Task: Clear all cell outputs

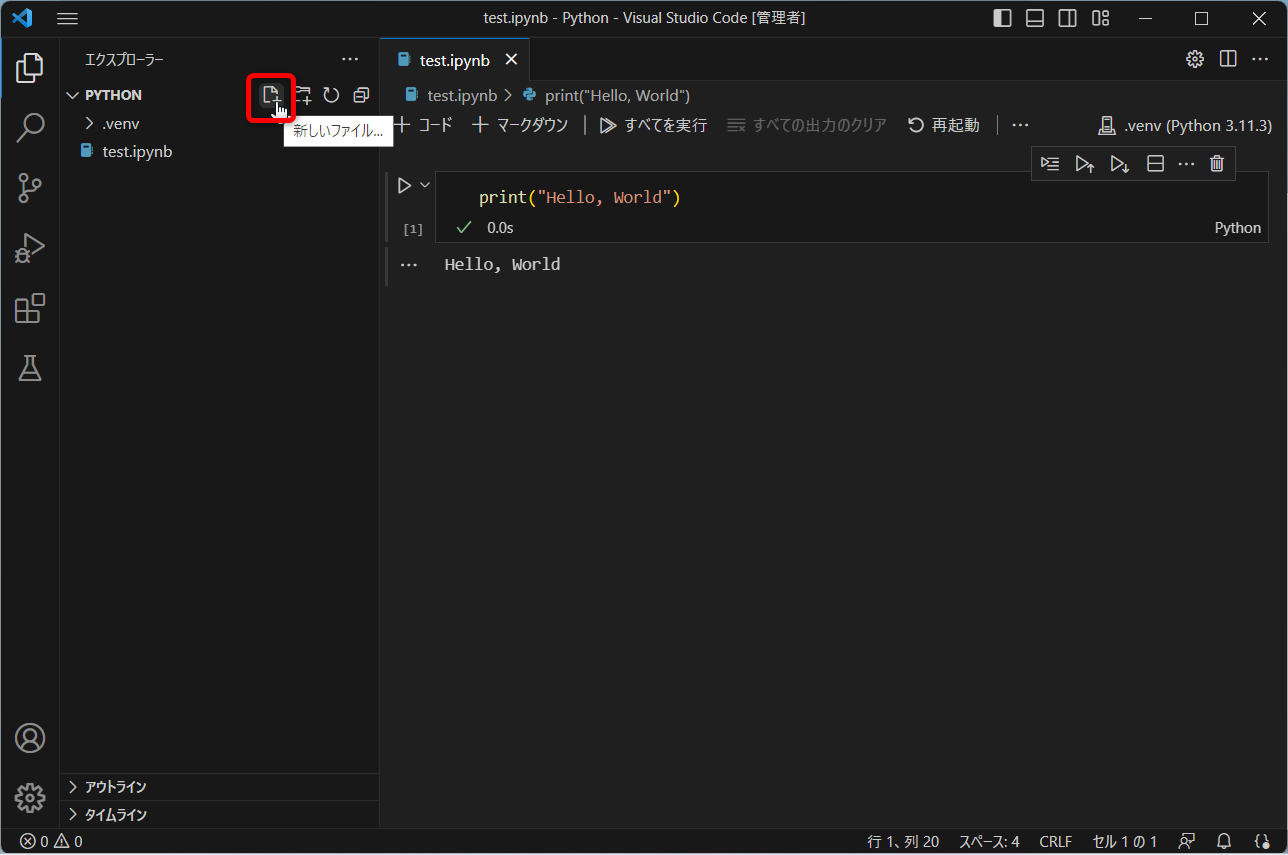Action: tap(806, 125)
